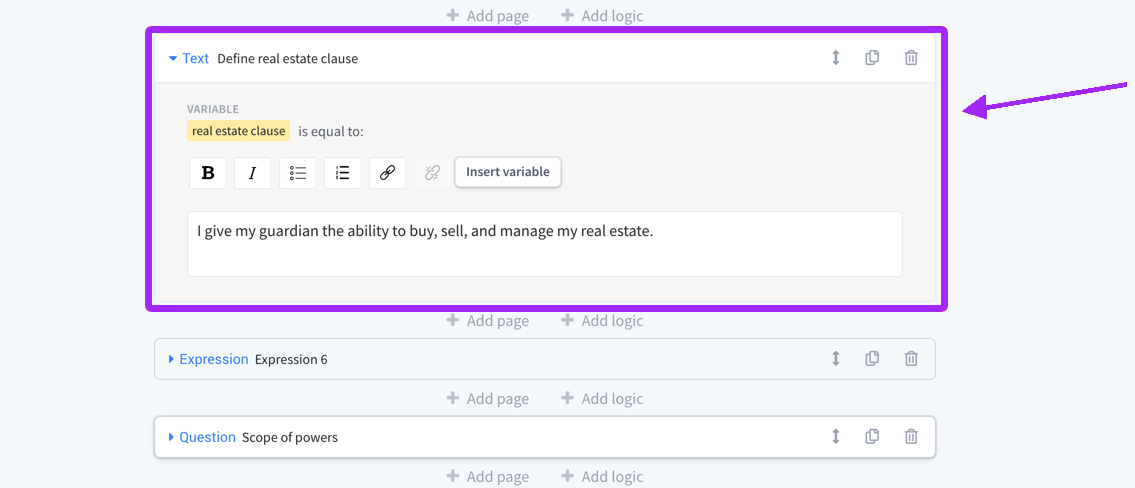The image size is (1135, 488).
Task: Click into the guardian real estate text field
Action: (544, 243)
